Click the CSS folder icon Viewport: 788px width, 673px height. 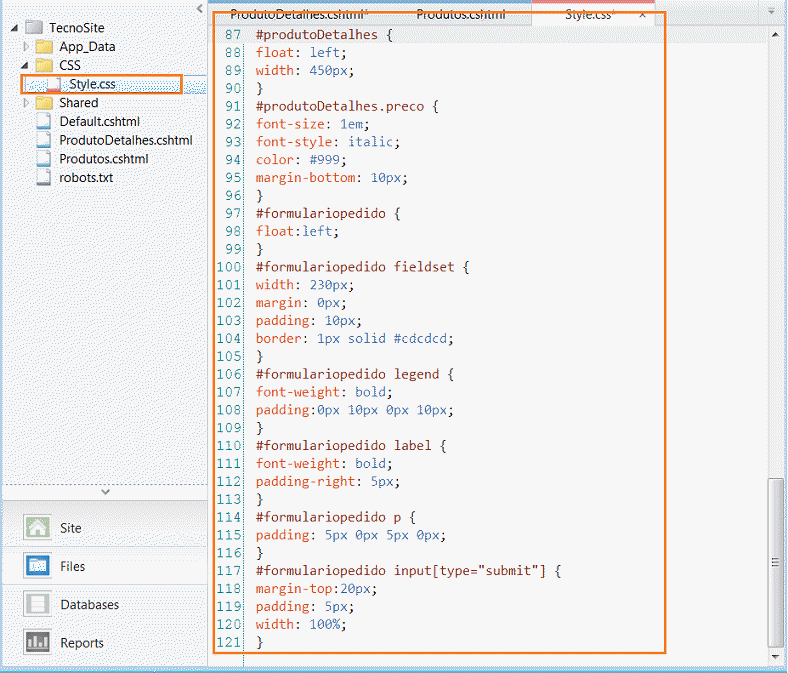(45, 65)
